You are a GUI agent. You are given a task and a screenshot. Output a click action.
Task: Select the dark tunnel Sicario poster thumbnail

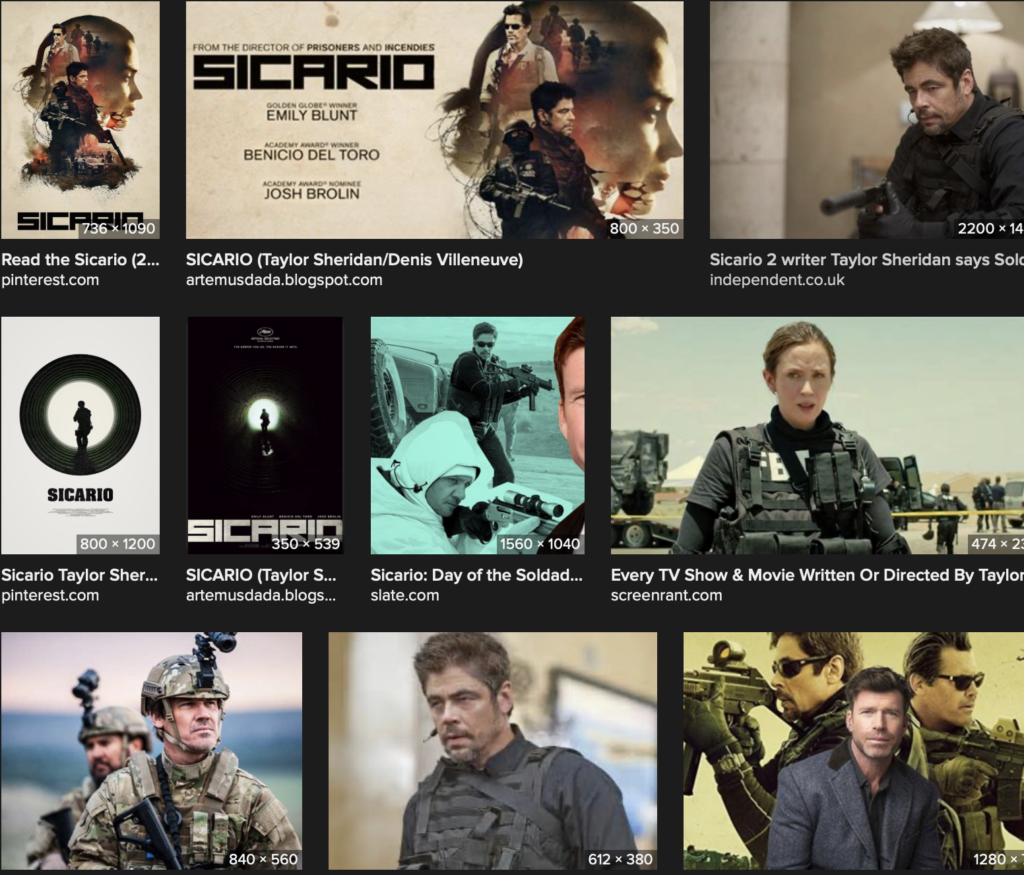coord(264,436)
